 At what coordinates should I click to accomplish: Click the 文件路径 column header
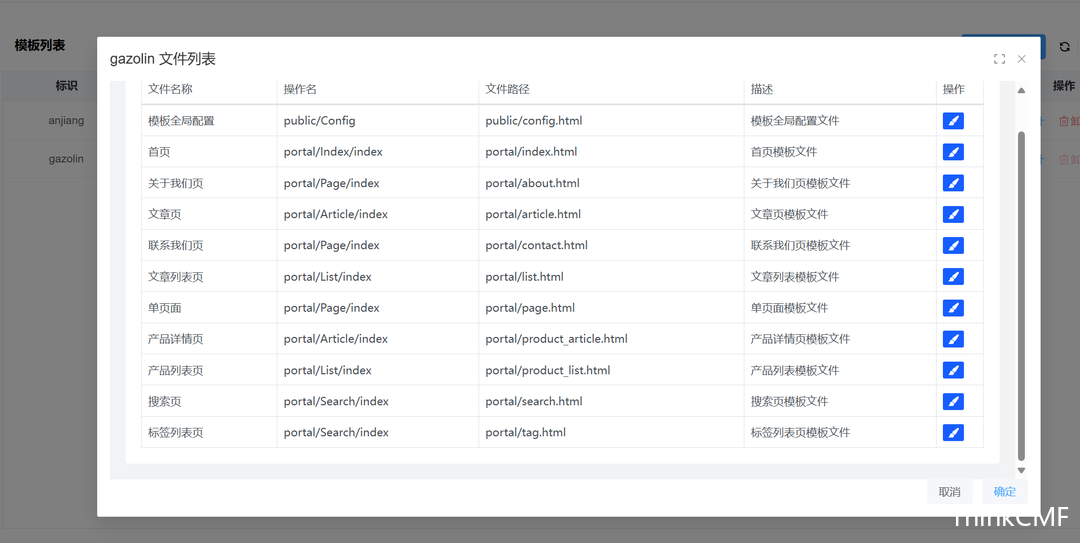pos(507,89)
